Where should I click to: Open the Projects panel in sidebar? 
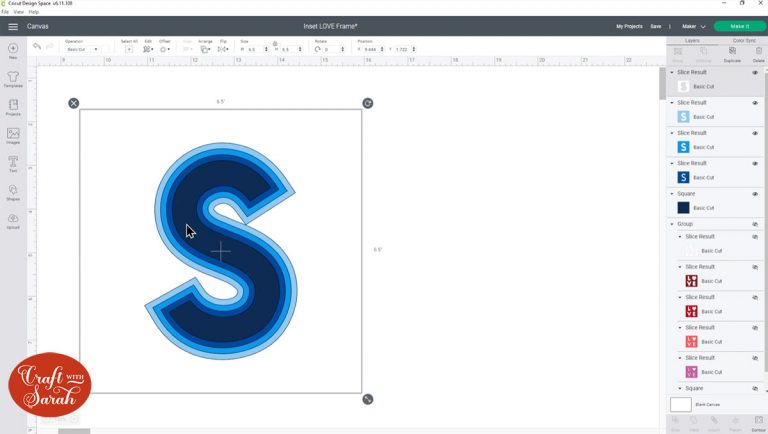pyautogui.click(x=13, y=105)
